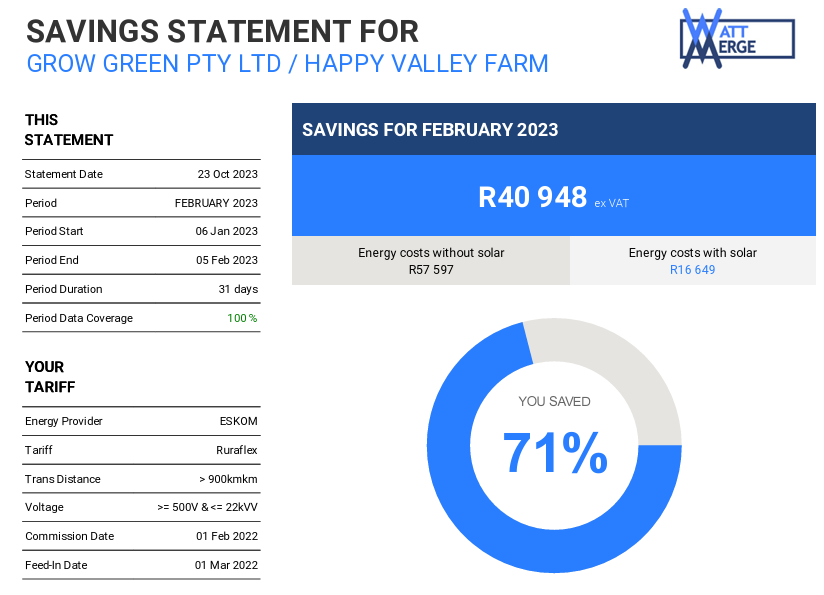Click the This Statement section heading
Screen dimensions: 824x595
tap(69, 130)
